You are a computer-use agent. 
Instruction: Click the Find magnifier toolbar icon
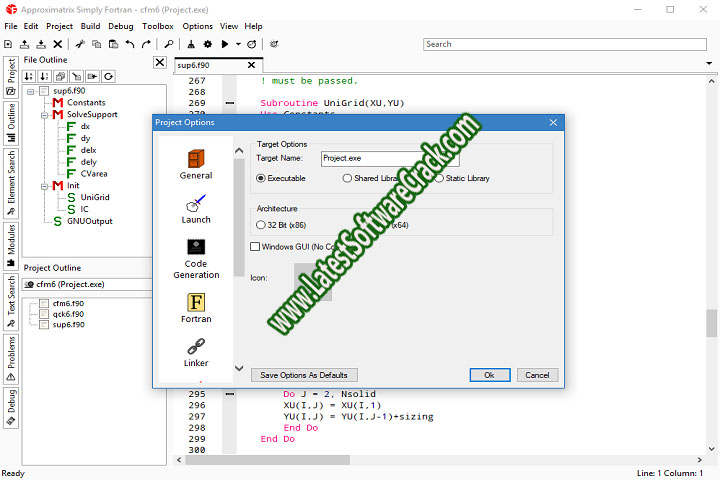(x=169, y=44)
